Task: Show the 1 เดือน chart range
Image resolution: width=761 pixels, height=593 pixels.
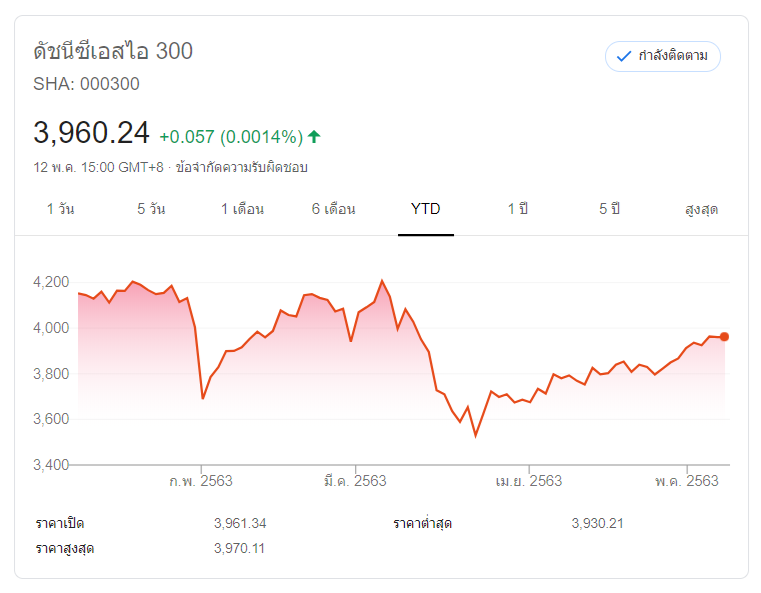Action: tap(243, 209)
